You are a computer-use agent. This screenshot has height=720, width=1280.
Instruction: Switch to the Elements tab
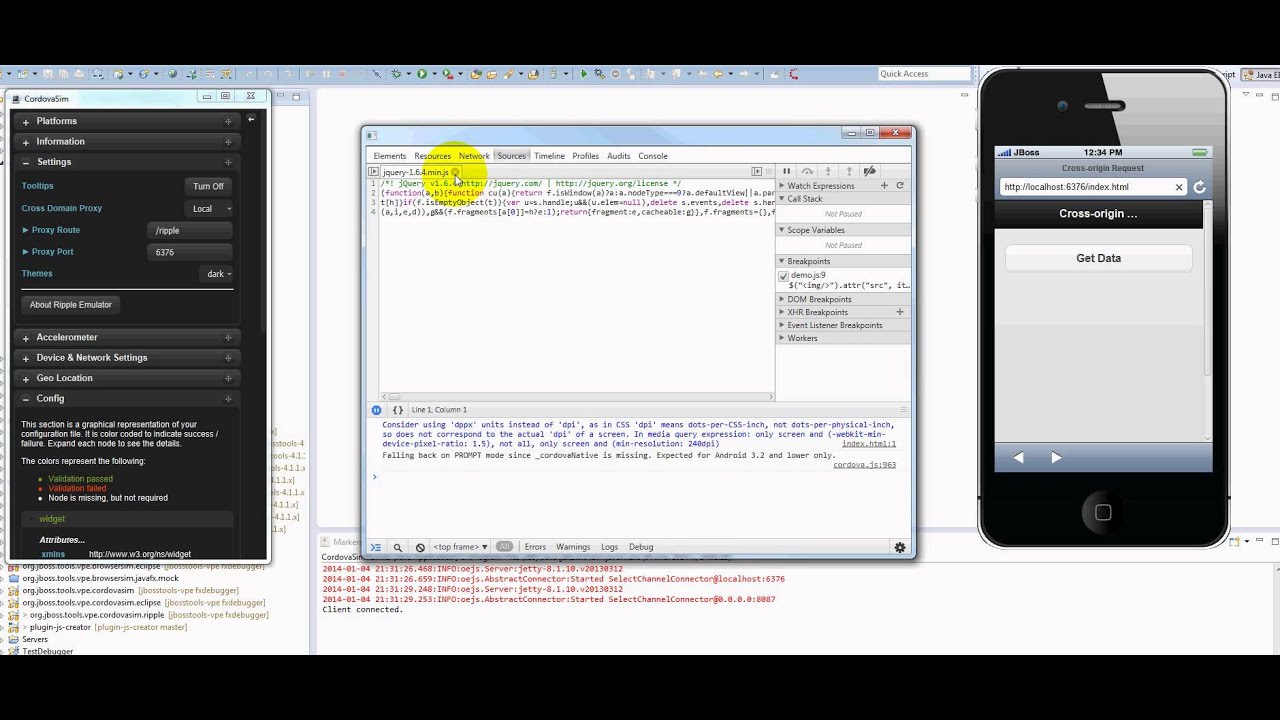[390, 156]
